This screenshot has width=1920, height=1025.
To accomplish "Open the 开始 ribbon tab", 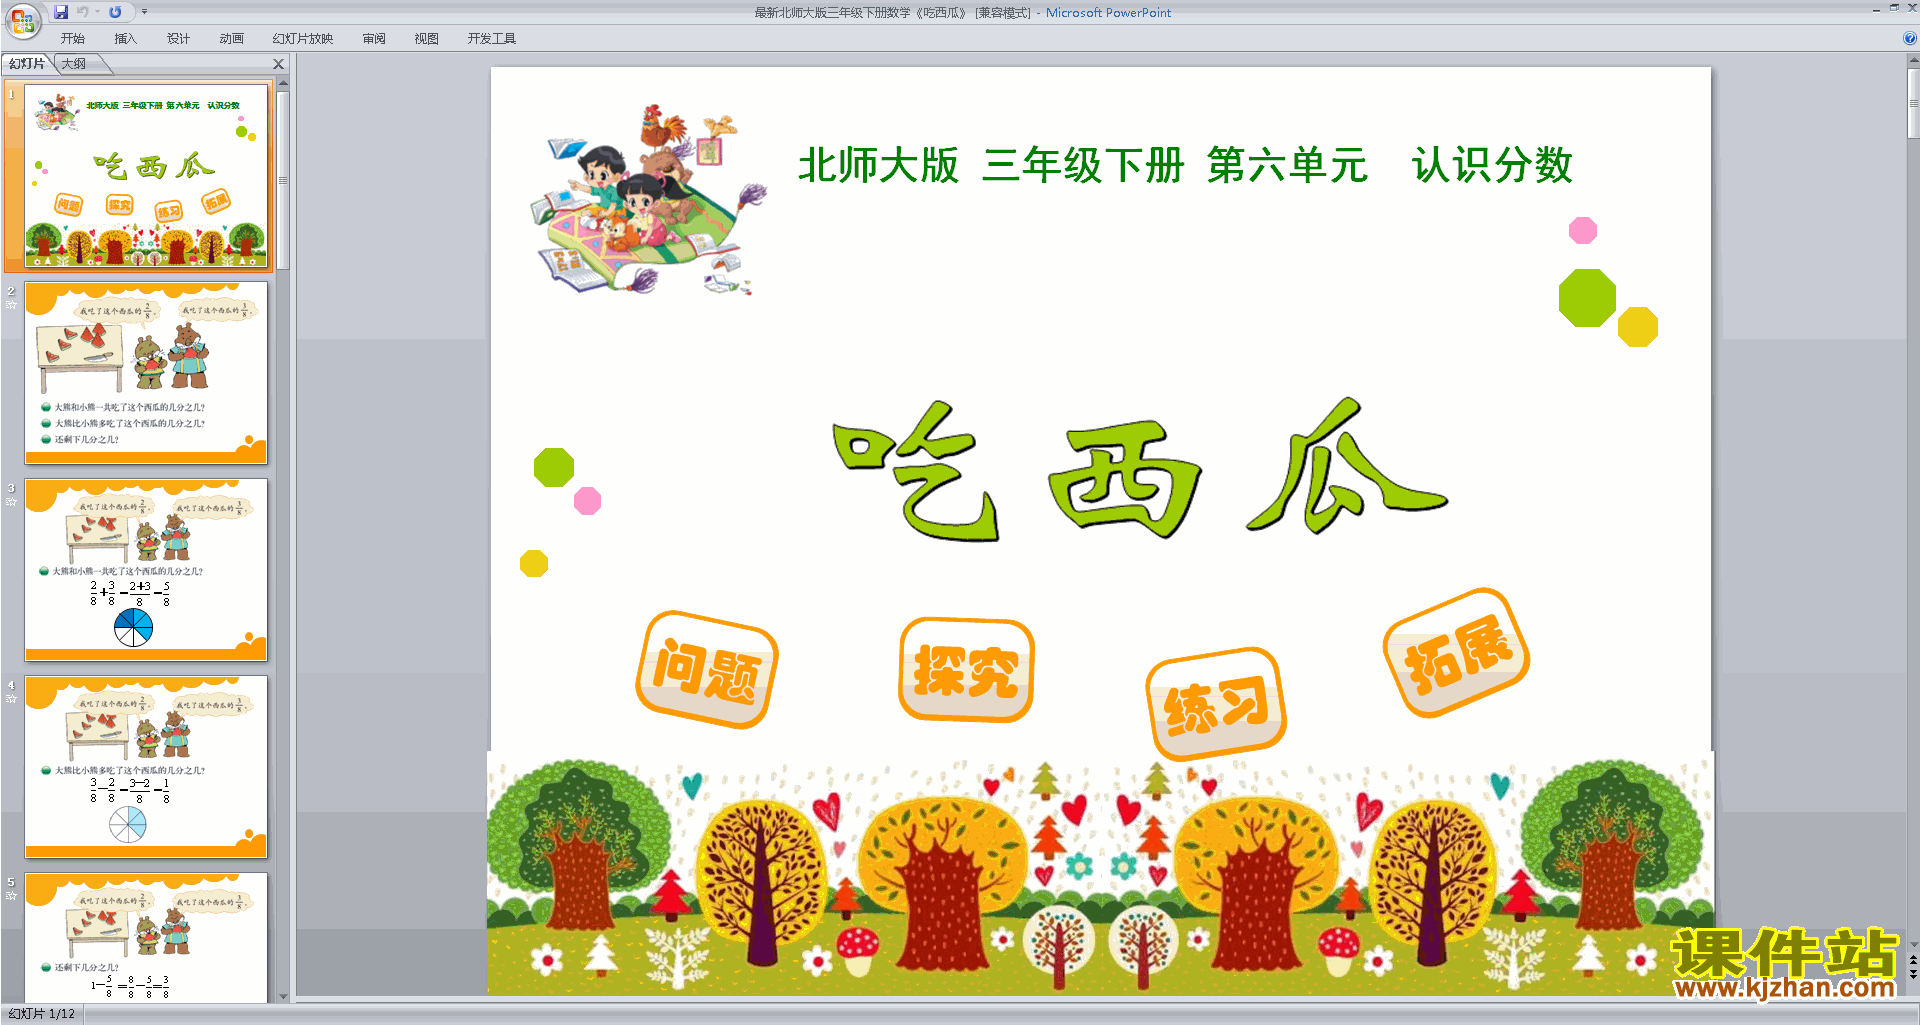I will point(72,39).
